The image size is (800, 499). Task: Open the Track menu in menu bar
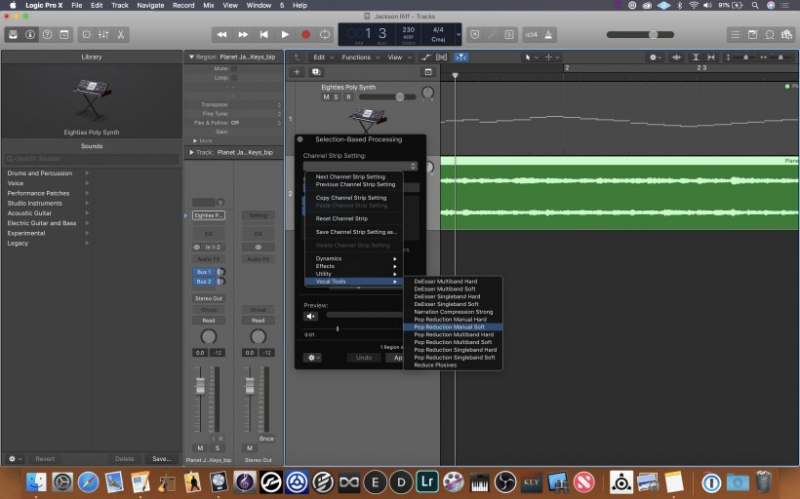click(120, 5)
